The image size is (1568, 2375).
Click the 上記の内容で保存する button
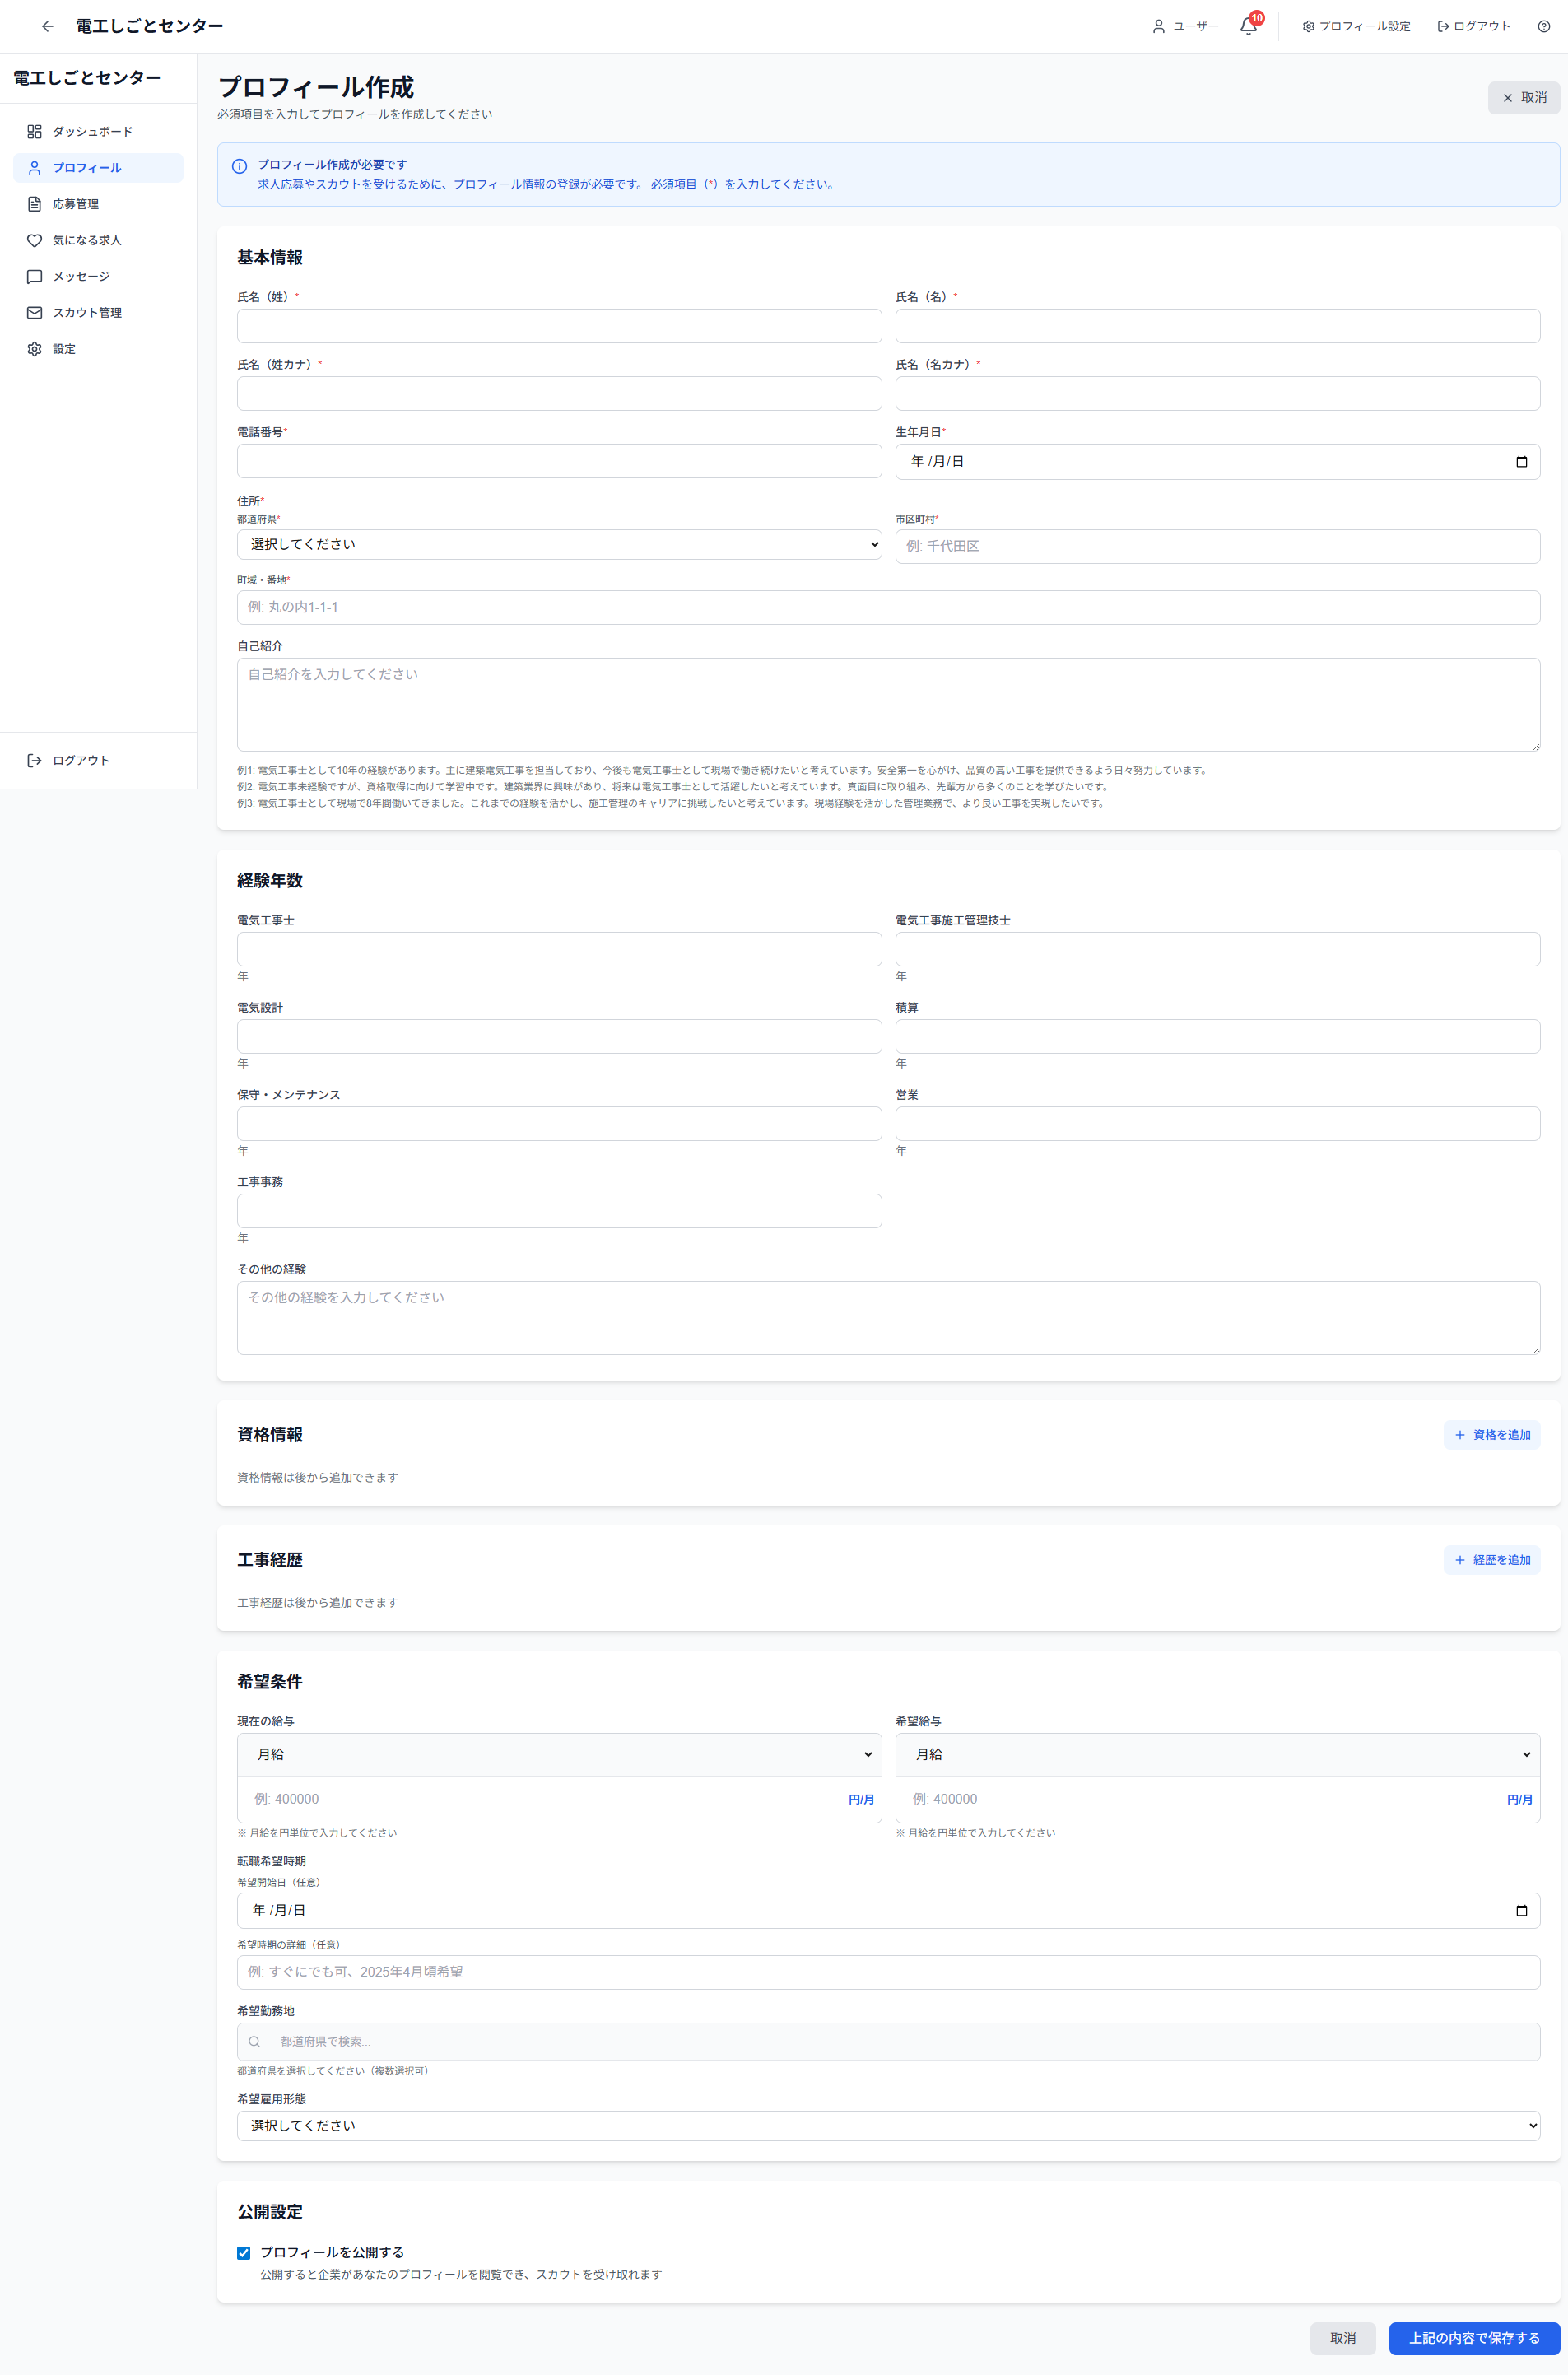pyautogui.click(x=1474, y=2338)
